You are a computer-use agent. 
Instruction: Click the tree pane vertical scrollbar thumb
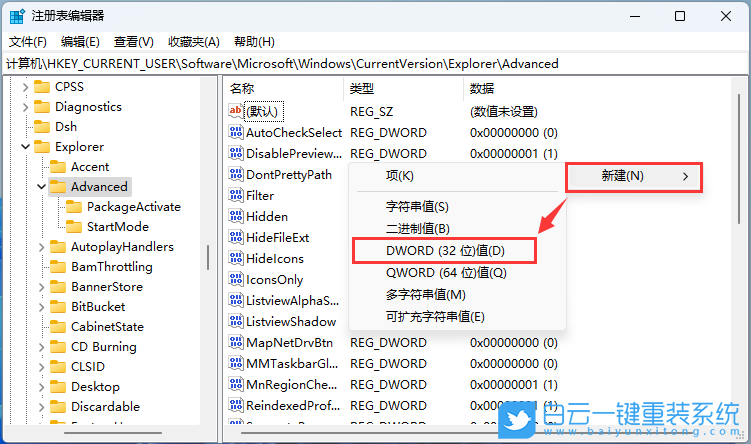coord(208,257)
